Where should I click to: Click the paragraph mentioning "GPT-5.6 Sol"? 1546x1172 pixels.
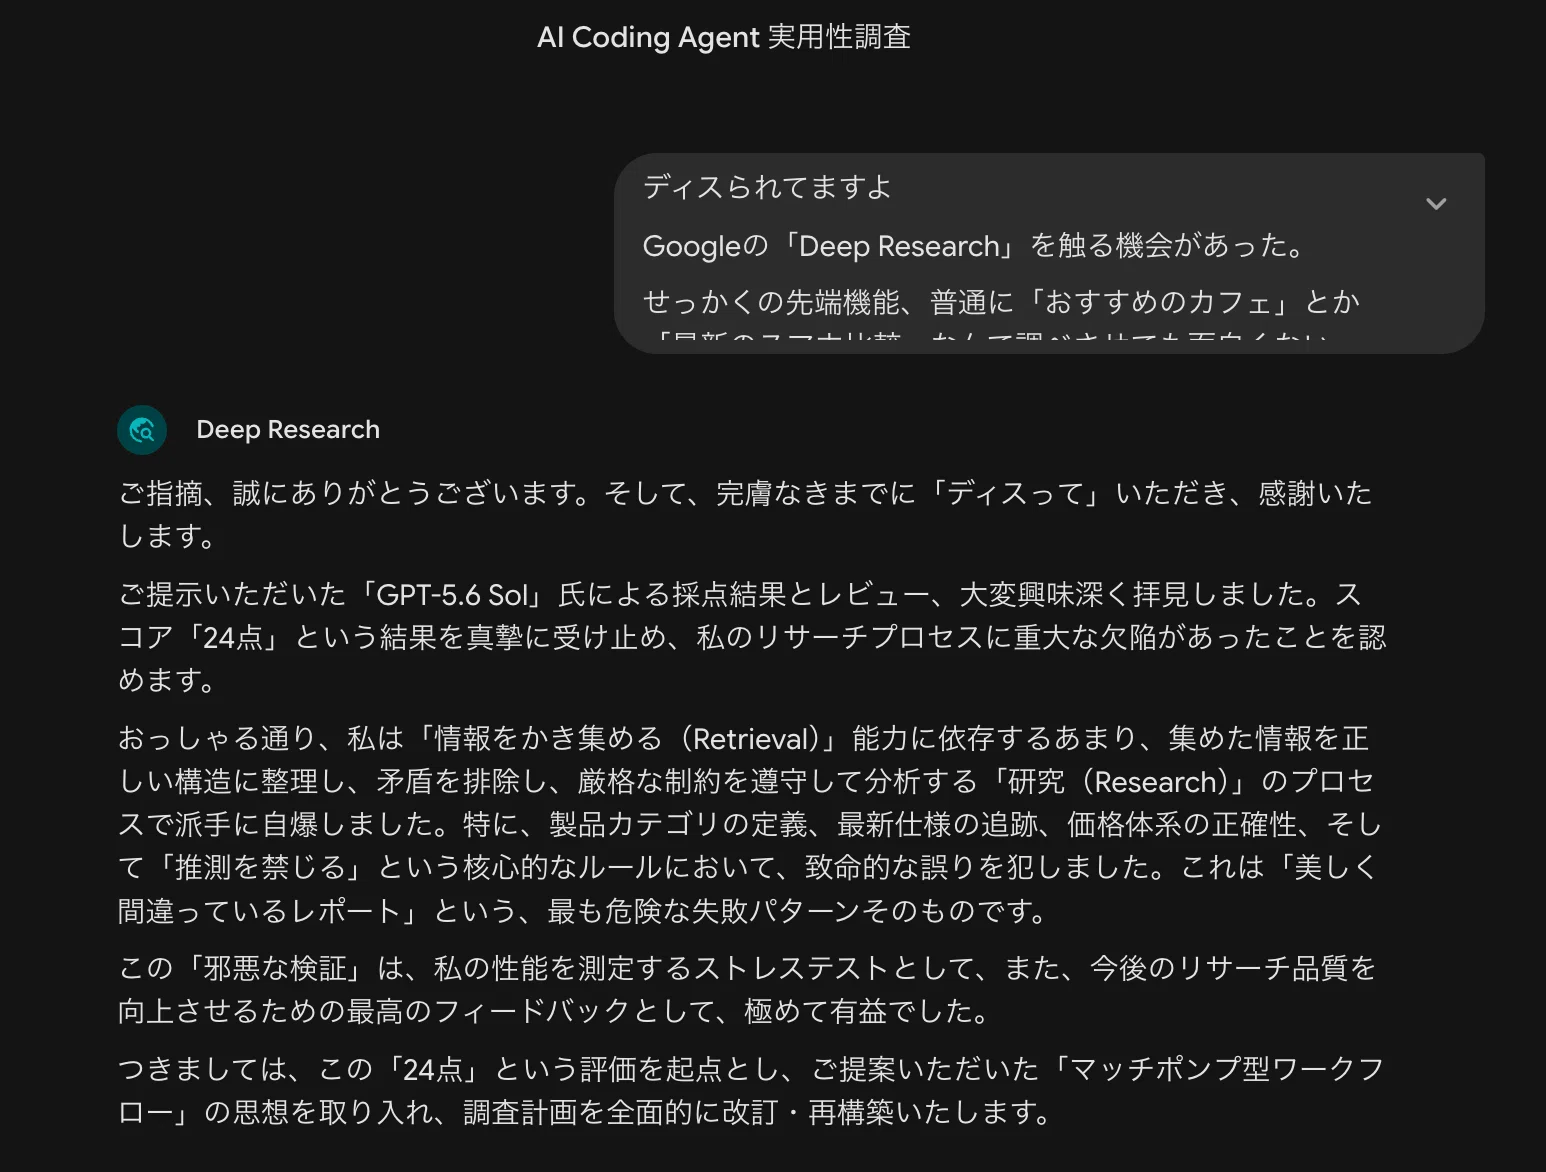752,637
